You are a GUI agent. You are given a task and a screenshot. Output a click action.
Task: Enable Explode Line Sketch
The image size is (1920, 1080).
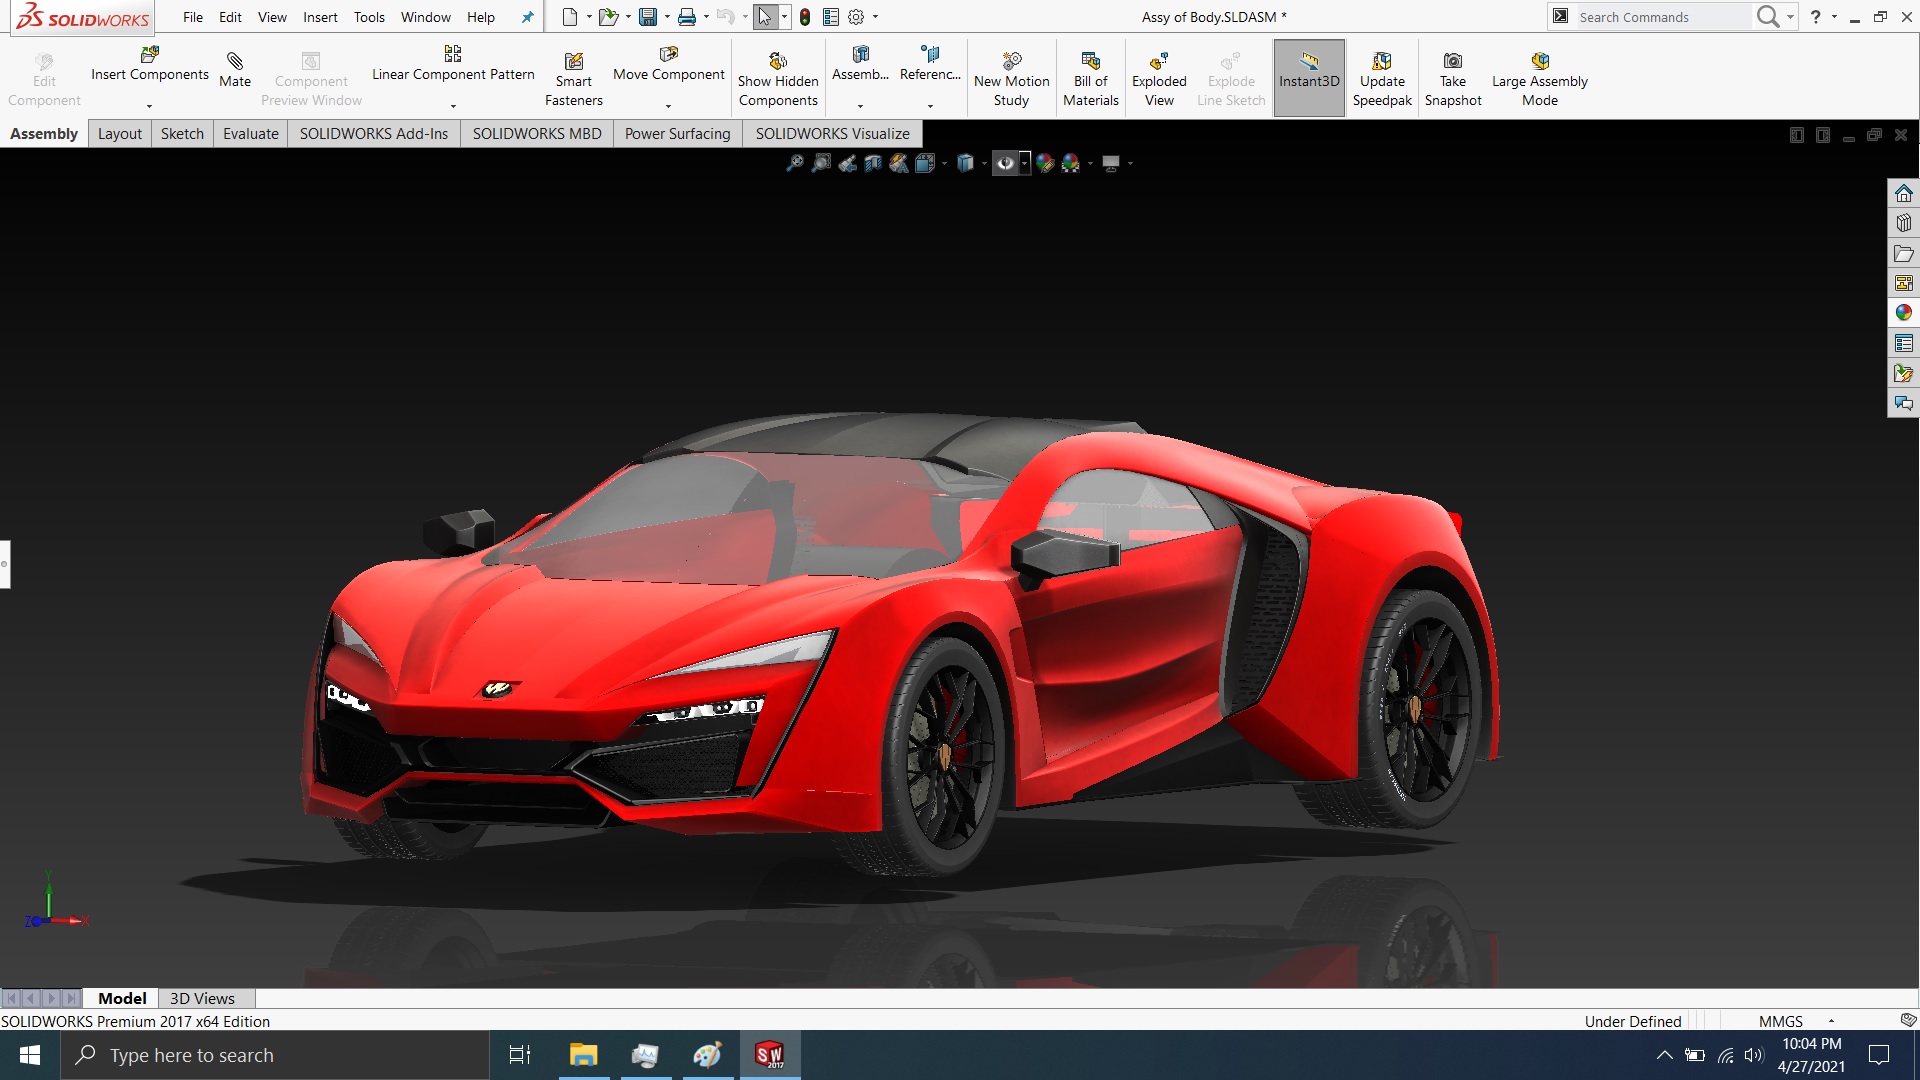1229,76
